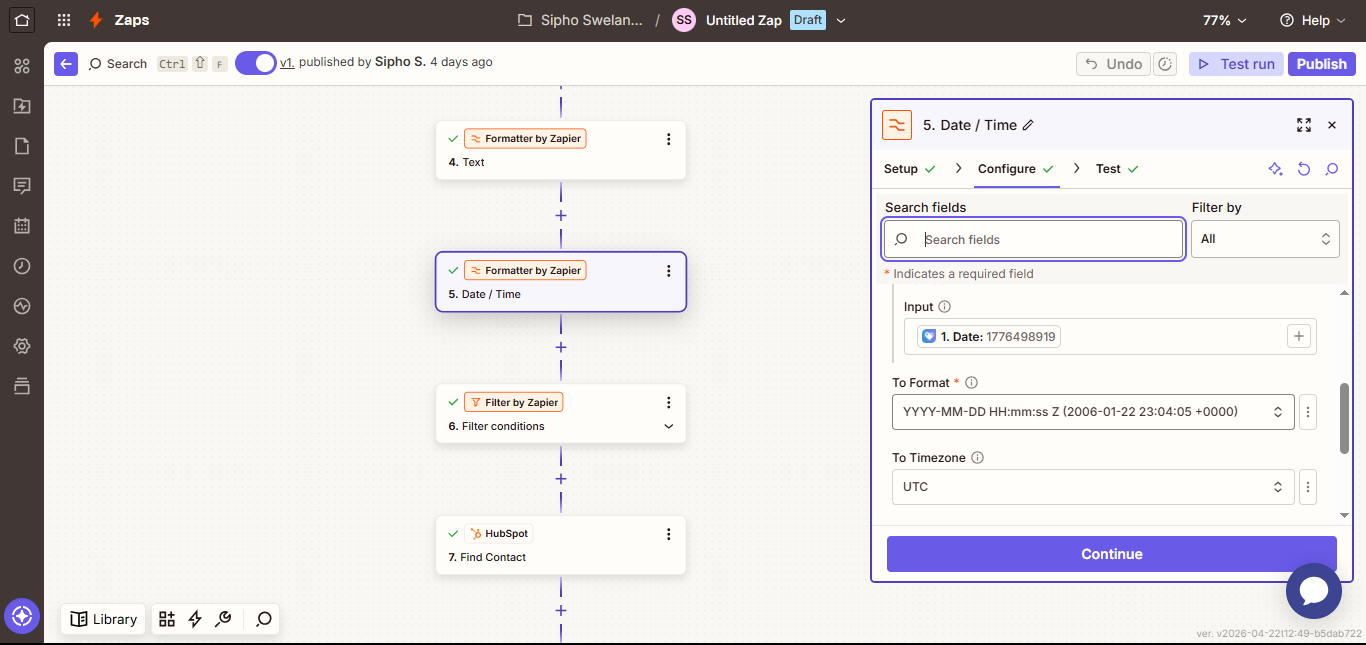Click the 1. Date pill in Input
This screenshot has height=645, width=1366.
[x=989, y=337]
